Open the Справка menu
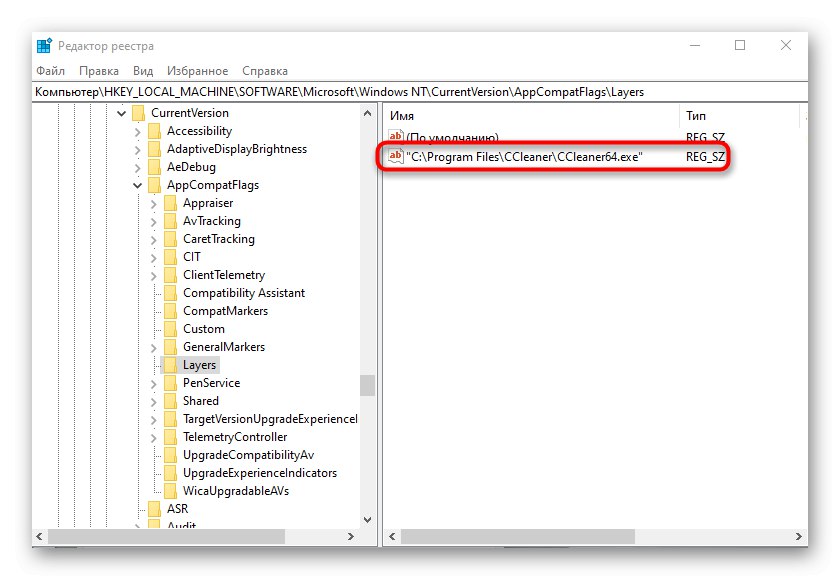 (265, 71)
